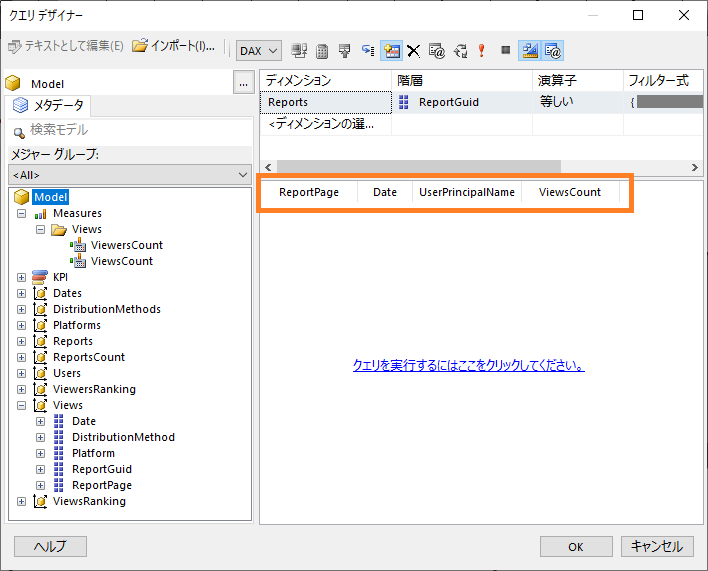Click the 等しい operator cell
Image resolution: width=708 pixels, height=571 pixels.
click(x=578, y=102)
